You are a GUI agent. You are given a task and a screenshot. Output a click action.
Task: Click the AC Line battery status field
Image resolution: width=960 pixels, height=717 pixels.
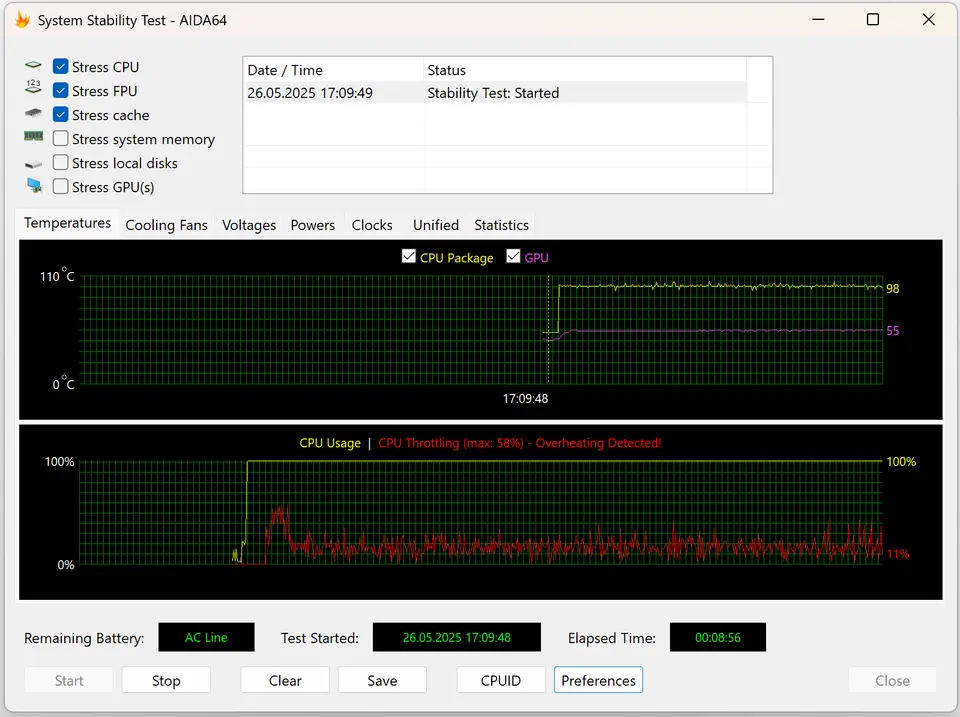[x=206, y=637]
